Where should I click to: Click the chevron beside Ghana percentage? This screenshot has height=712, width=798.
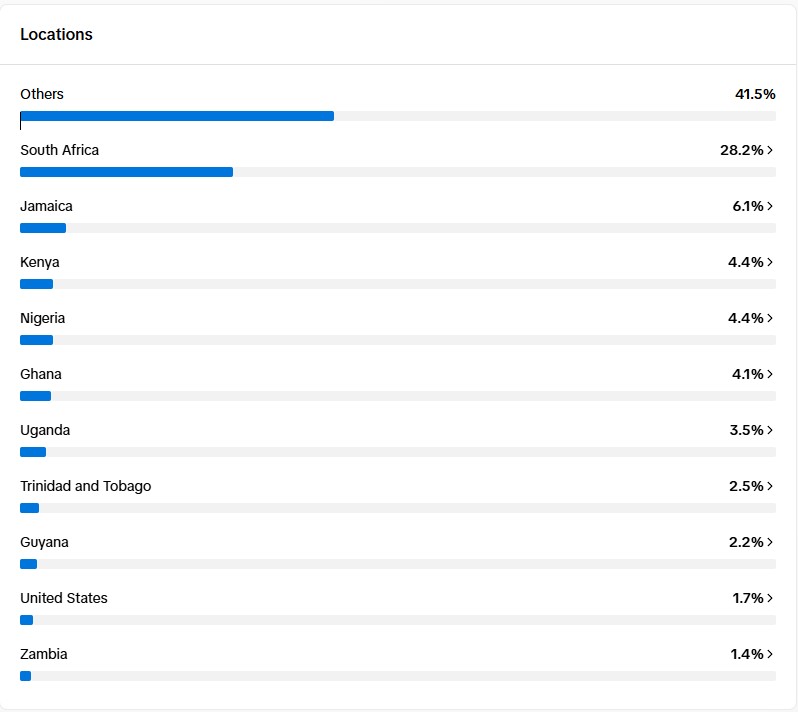770,374
